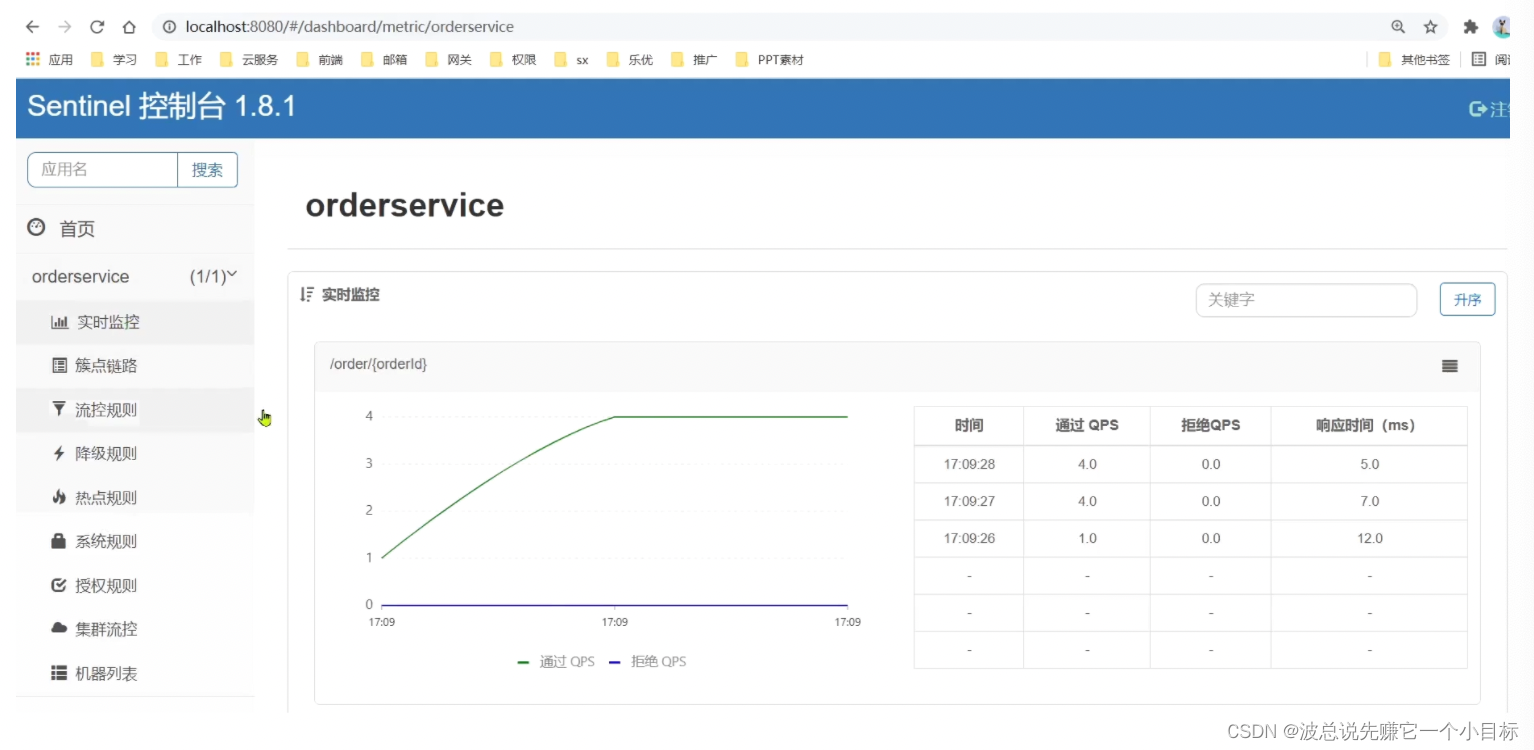Click the flame icon beside 热点规则
This screenshot has height=750, width=1534.
[59, 497]
